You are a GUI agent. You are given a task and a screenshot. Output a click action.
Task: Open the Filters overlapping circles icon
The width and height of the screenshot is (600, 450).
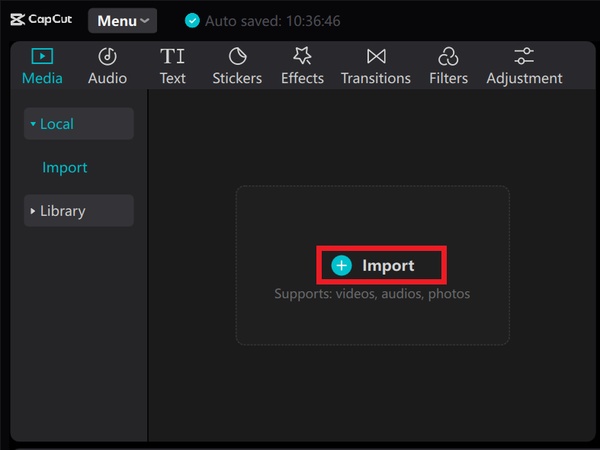point(448,56)
